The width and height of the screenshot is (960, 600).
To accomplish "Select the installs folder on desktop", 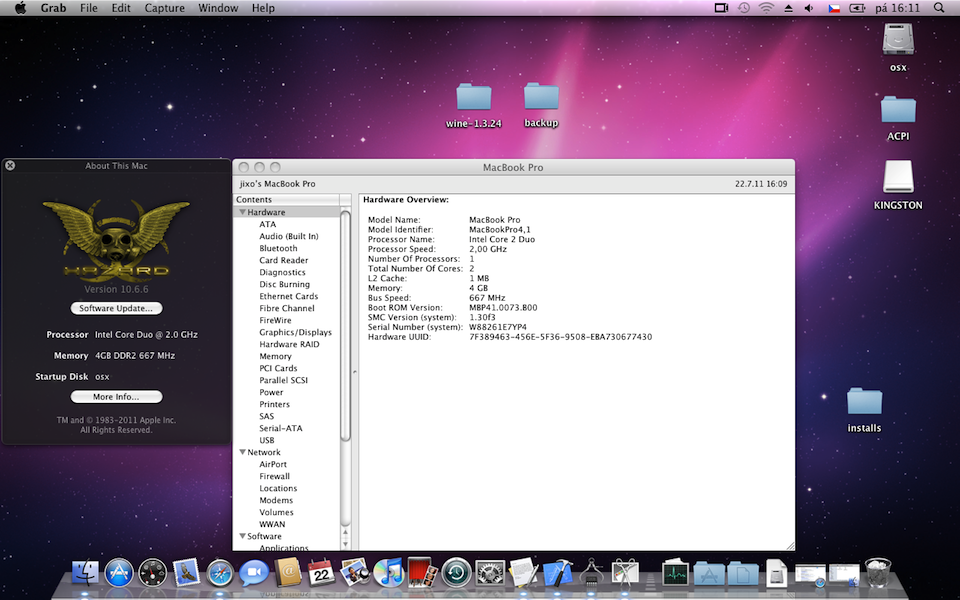I will (x=864, y=402).
